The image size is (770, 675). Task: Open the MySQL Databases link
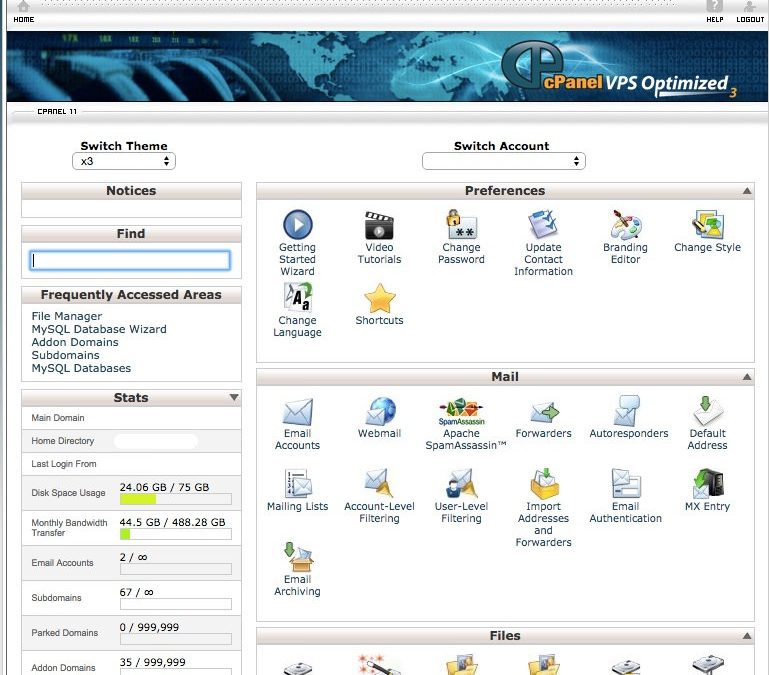click(81, 368)
